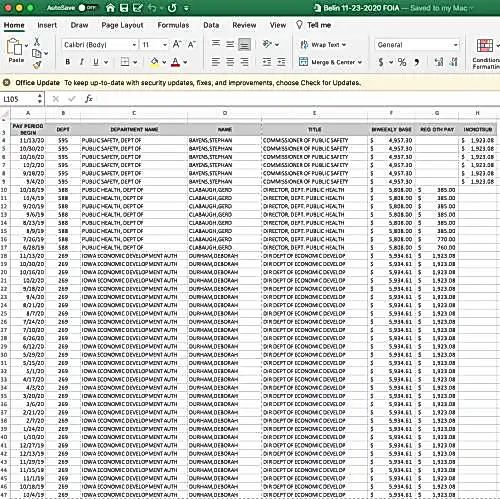Apply the red Font Color
Image resolution: width=500 pixels, height=499 pixels.
175,62
